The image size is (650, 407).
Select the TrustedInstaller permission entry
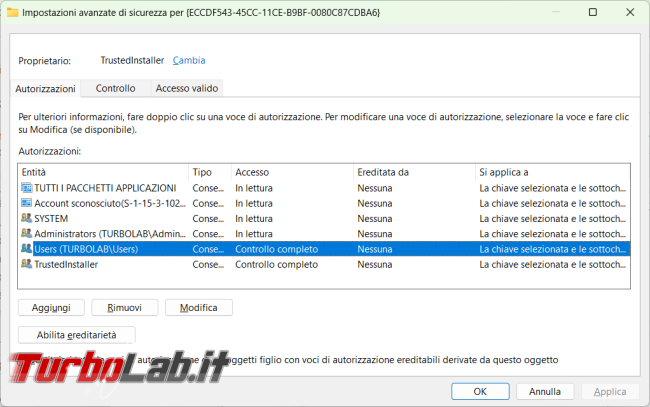tap(324, 264)
